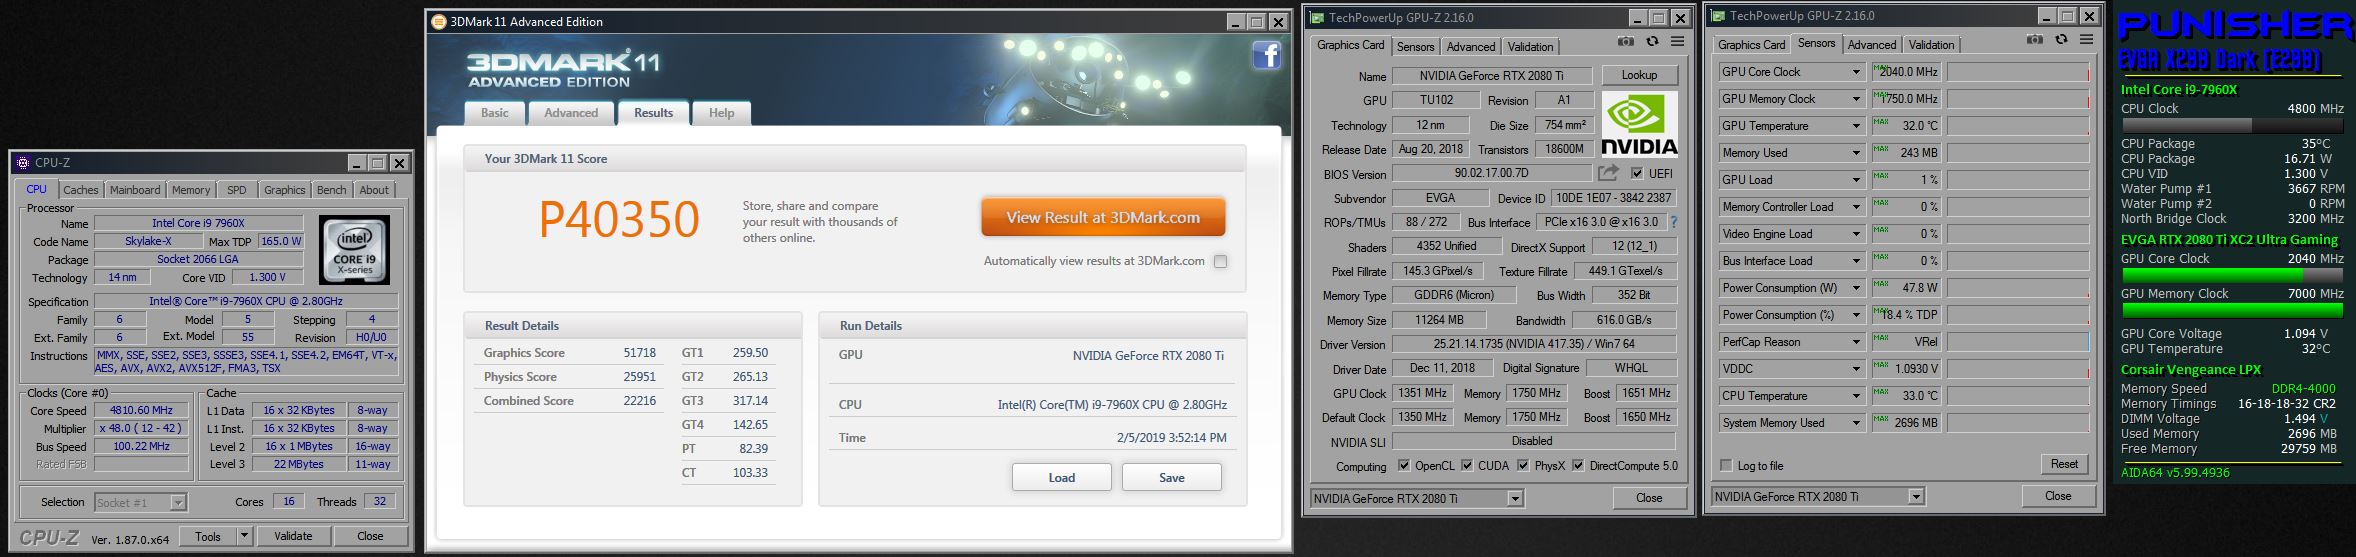Click MAX indicator for CPU Temperature sensor
Viewport: 2356px width, 557px height.
click(1880, 392)
